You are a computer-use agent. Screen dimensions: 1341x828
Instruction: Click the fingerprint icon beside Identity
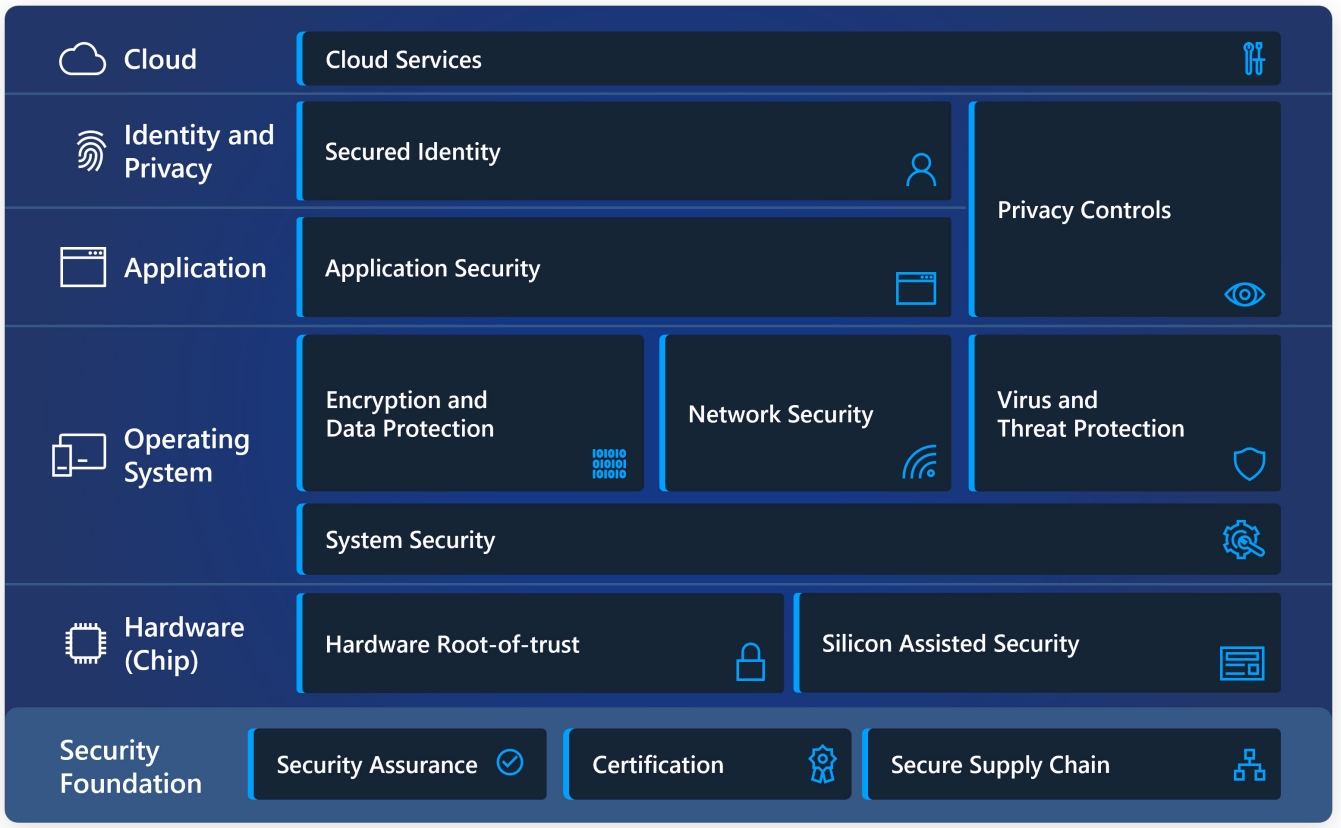tap(91, 151)
